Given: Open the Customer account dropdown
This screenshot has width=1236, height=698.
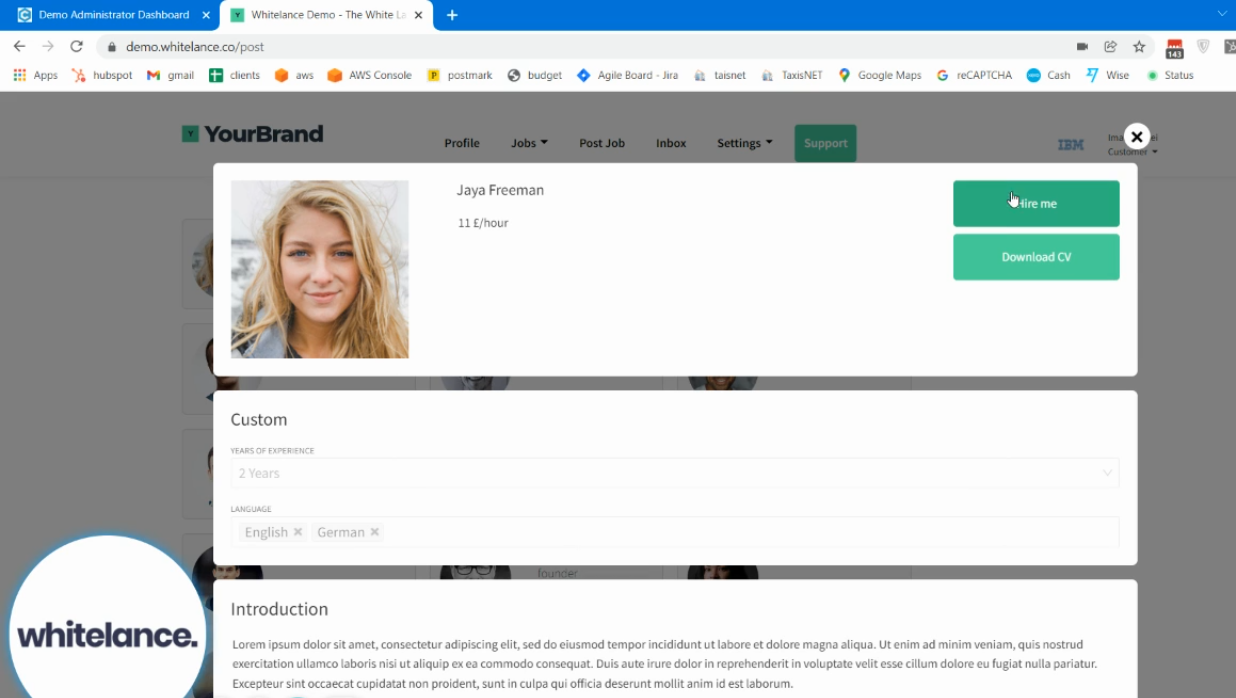Looking at the screenshot, I should (1132, 152).
